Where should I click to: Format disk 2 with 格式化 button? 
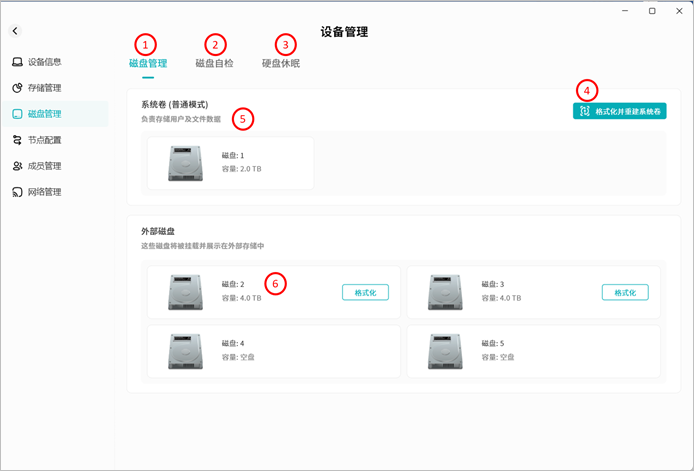pyautogui.click(x=365, y=292)
